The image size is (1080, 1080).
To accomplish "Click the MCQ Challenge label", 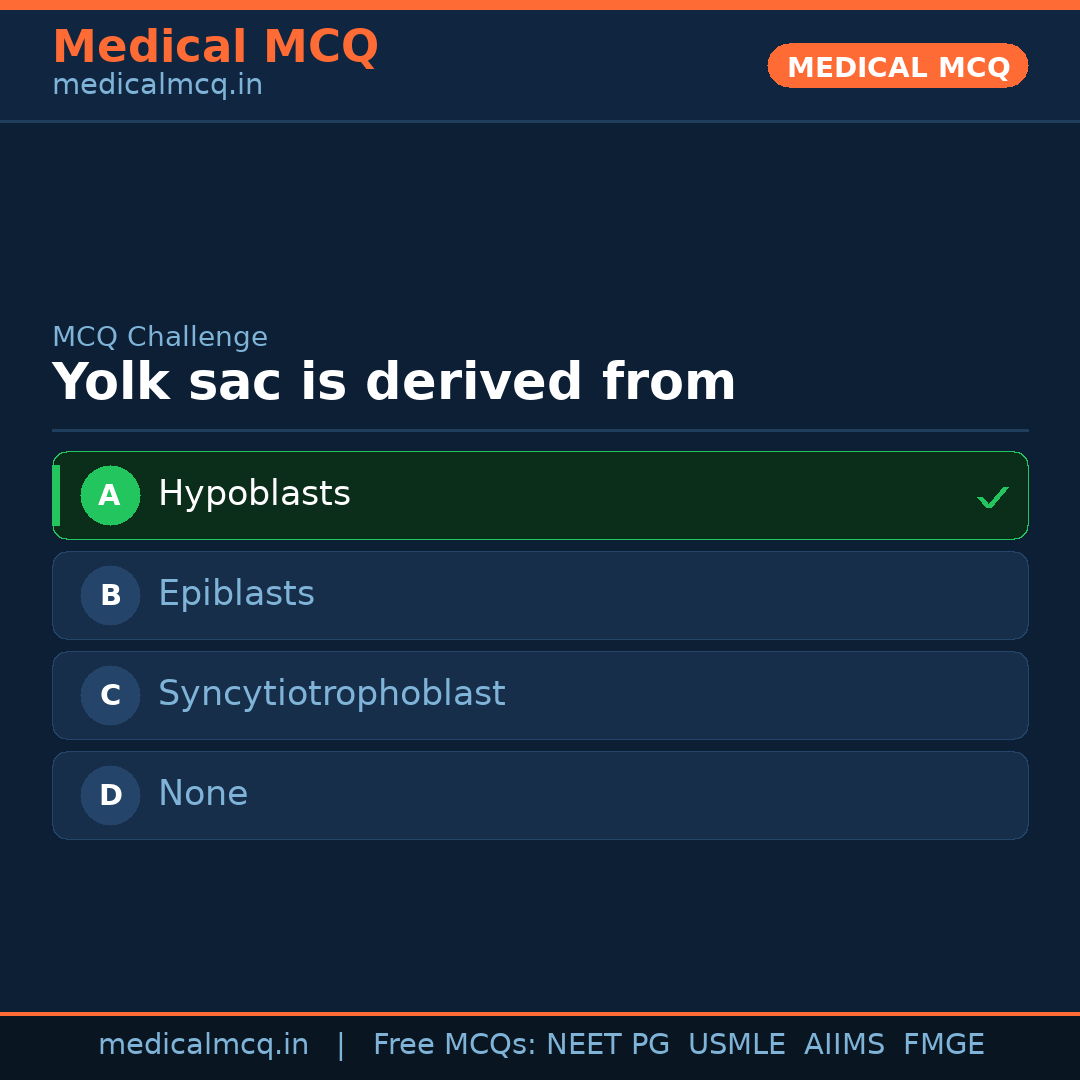I will tap(160, 336).
